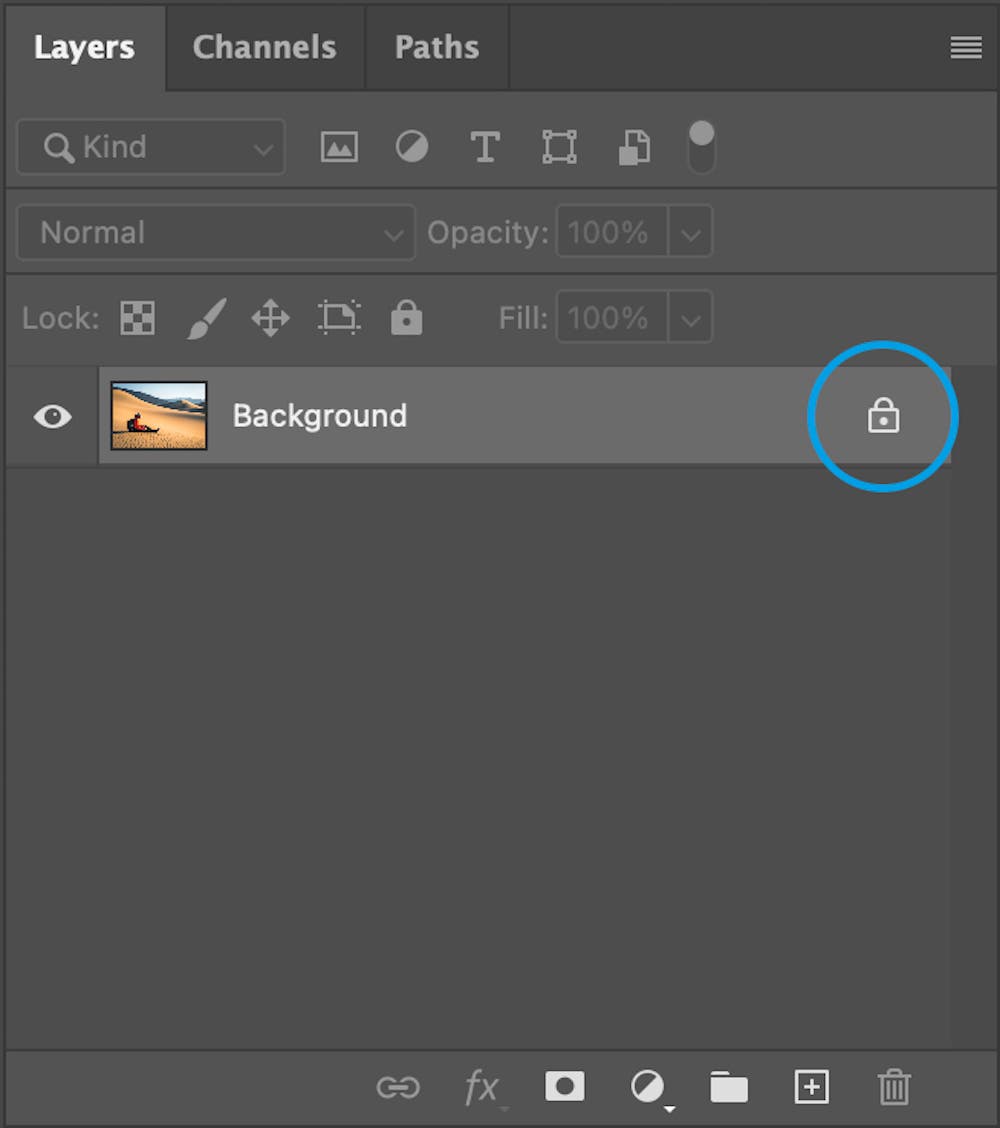Hide the Background layer visibility
Image resolution: width=1000 pixels, height=1128 pixels.
(x=52, y=416)
